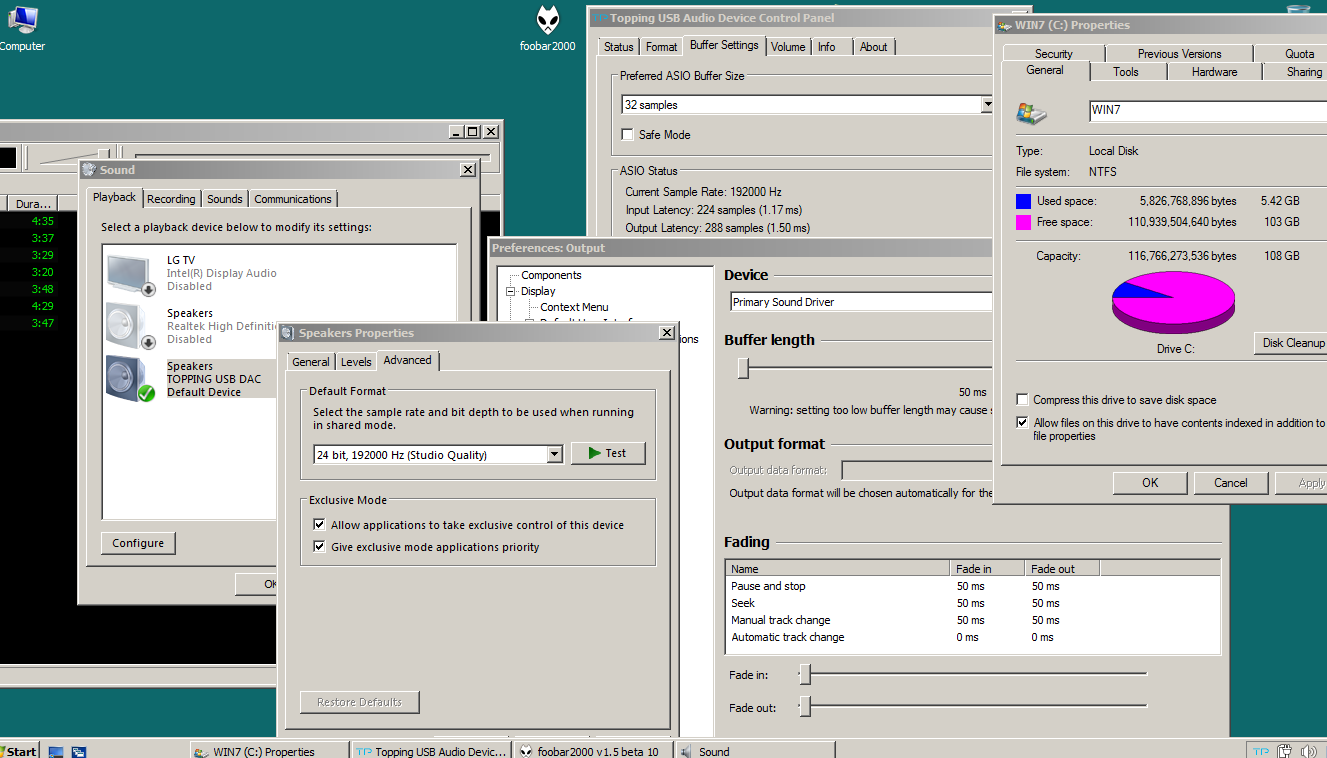Viewport: 1327px width, 758px height.
Task: Toggle Allow applications to take exclusive control
Action: tap(319, 525)
